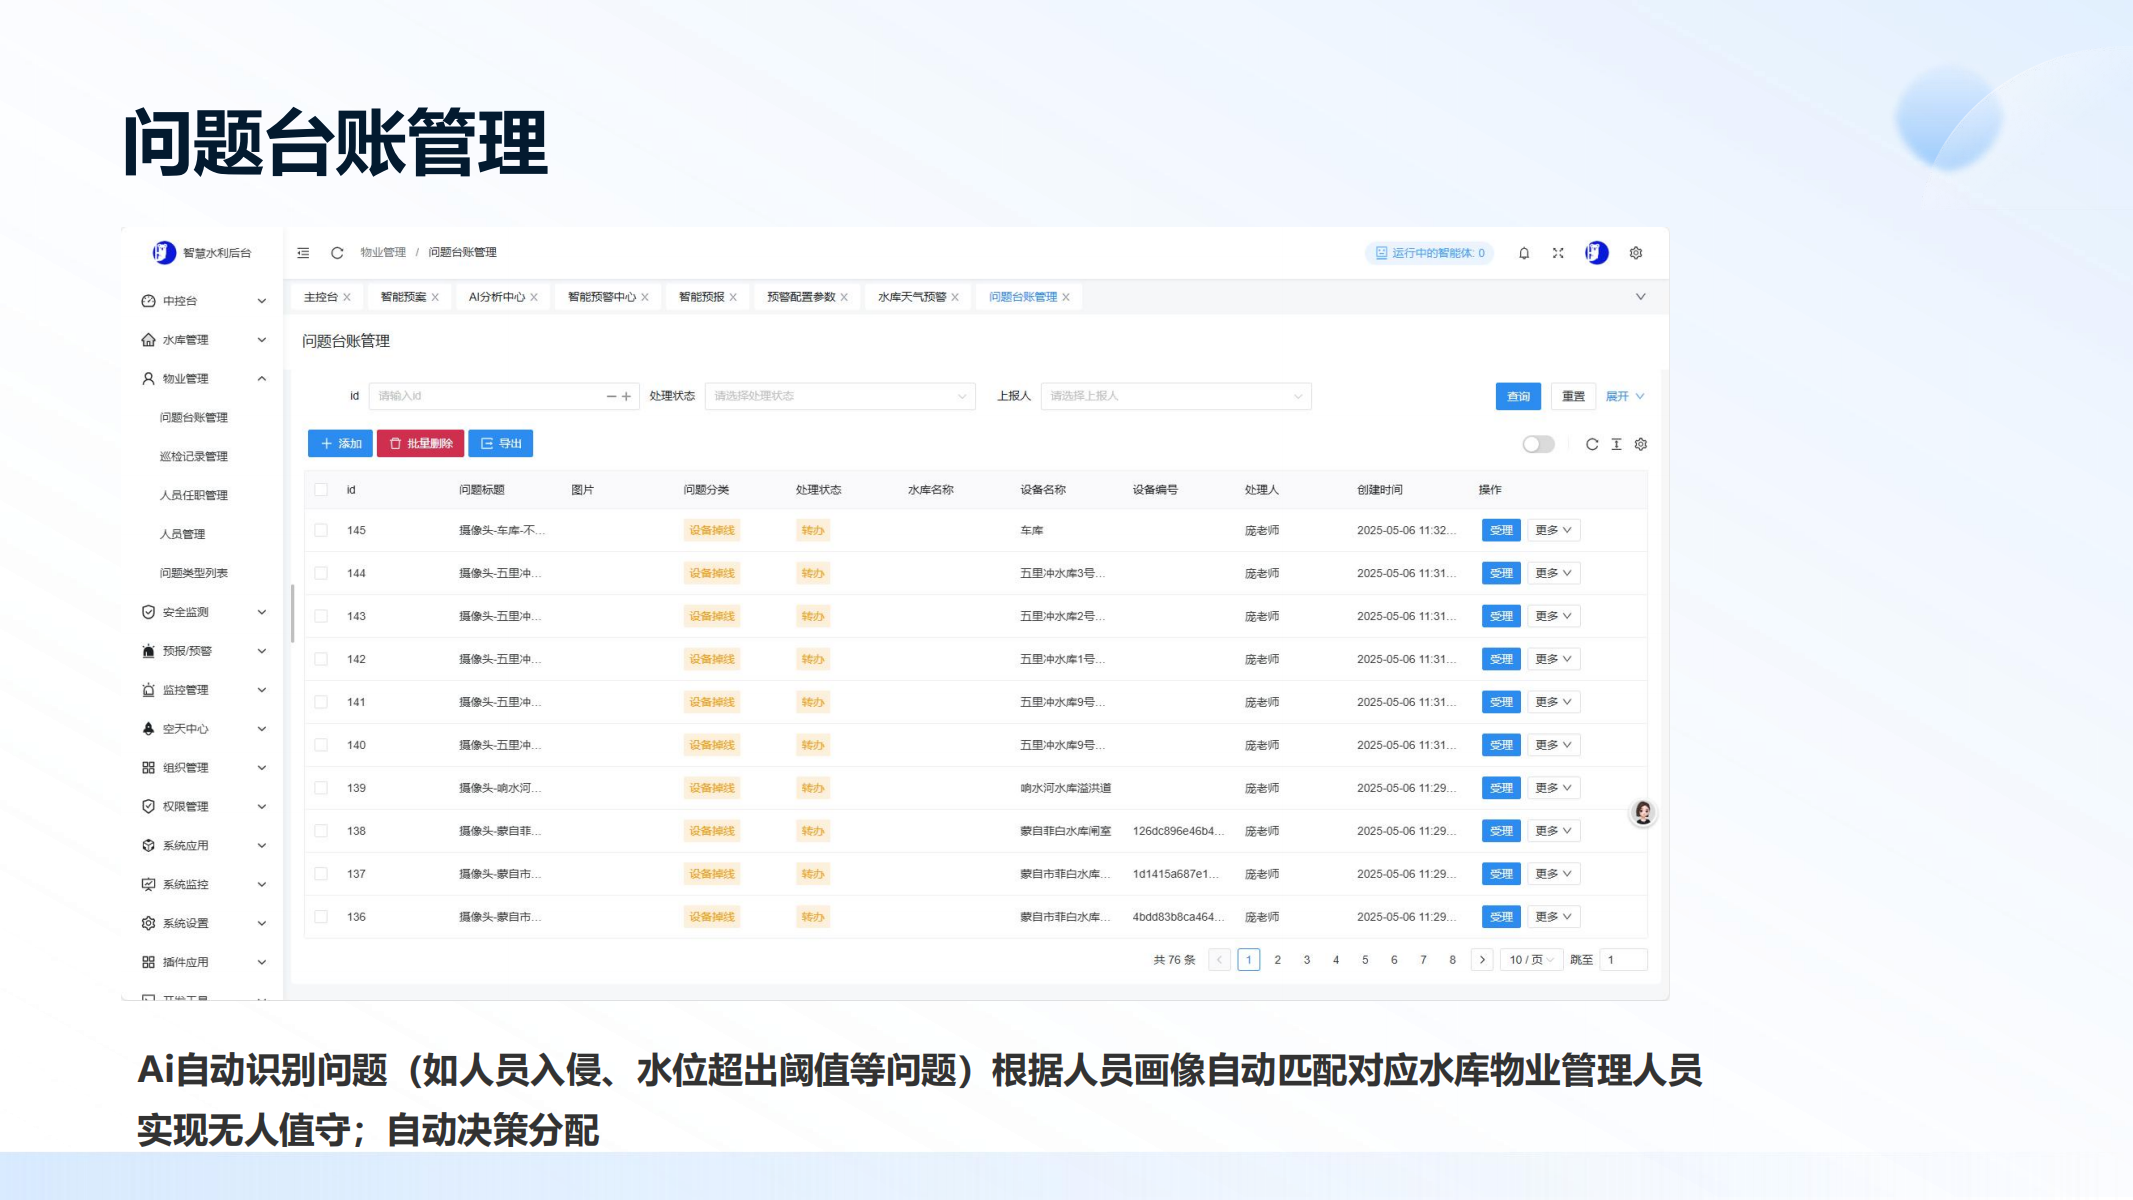2133x1200 pixels.
Task: Open the 处理状态 dropdown
Action: [839, 396]
